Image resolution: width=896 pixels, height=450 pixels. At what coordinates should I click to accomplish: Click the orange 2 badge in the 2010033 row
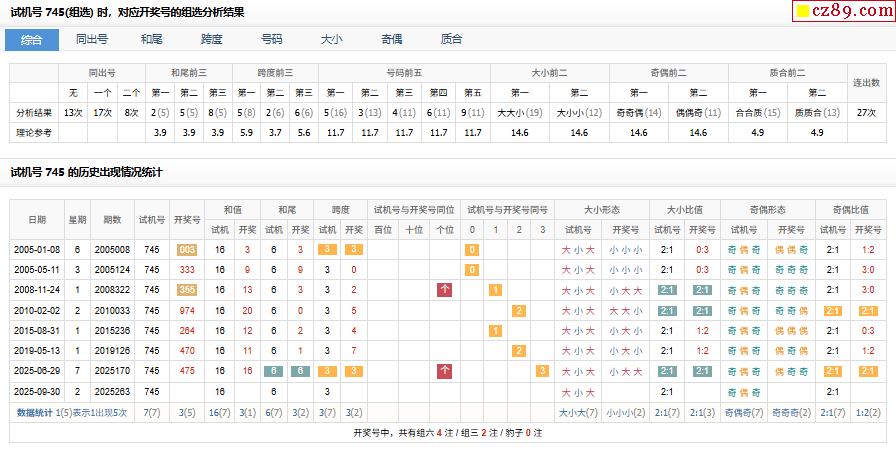(519, 311)
